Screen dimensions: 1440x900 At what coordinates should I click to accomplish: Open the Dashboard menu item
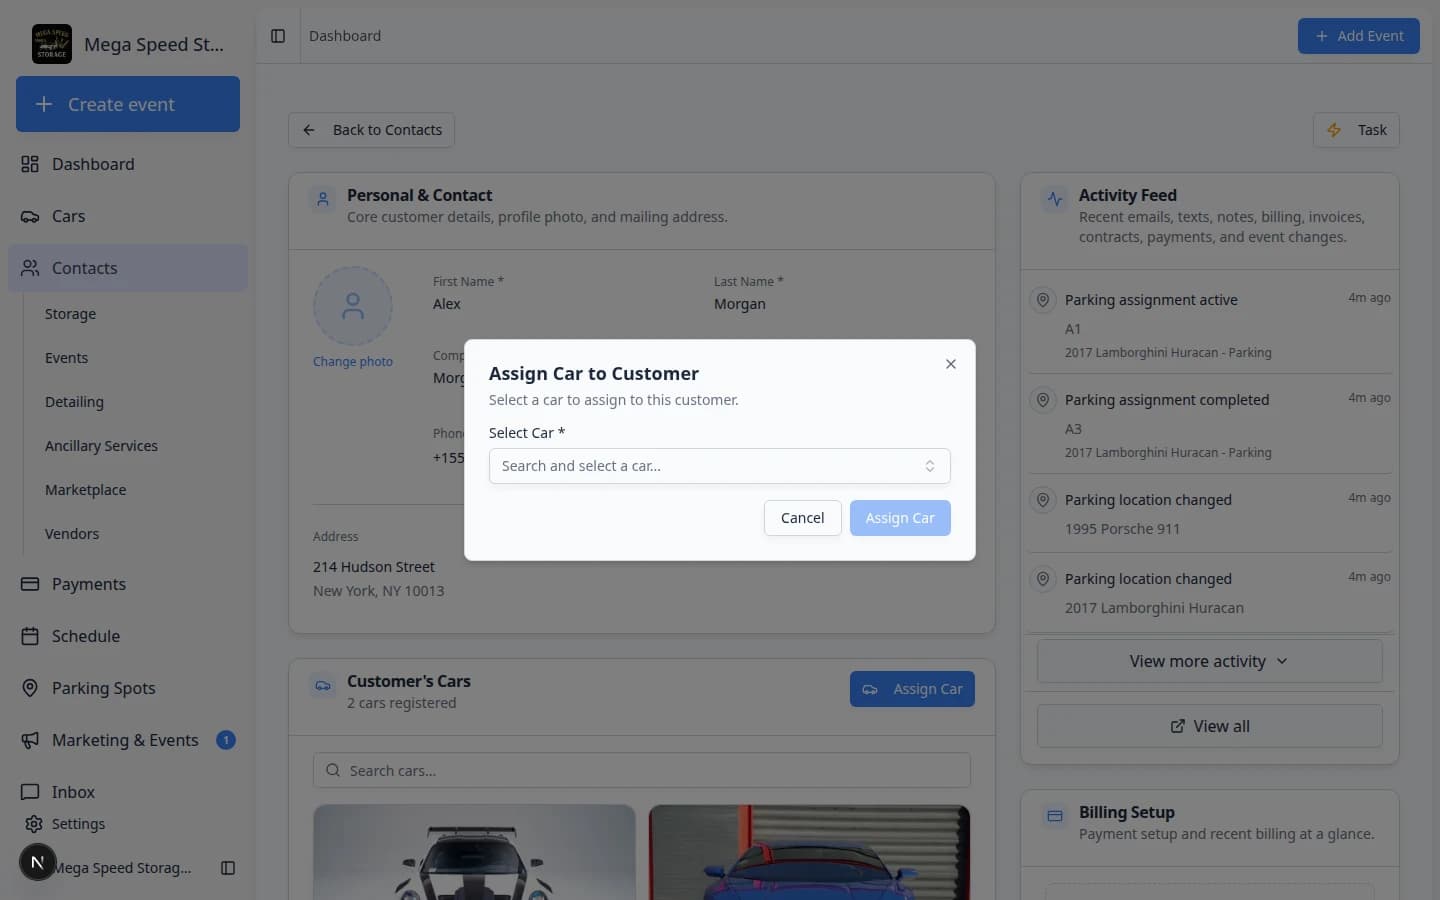[x=128, y=164]
